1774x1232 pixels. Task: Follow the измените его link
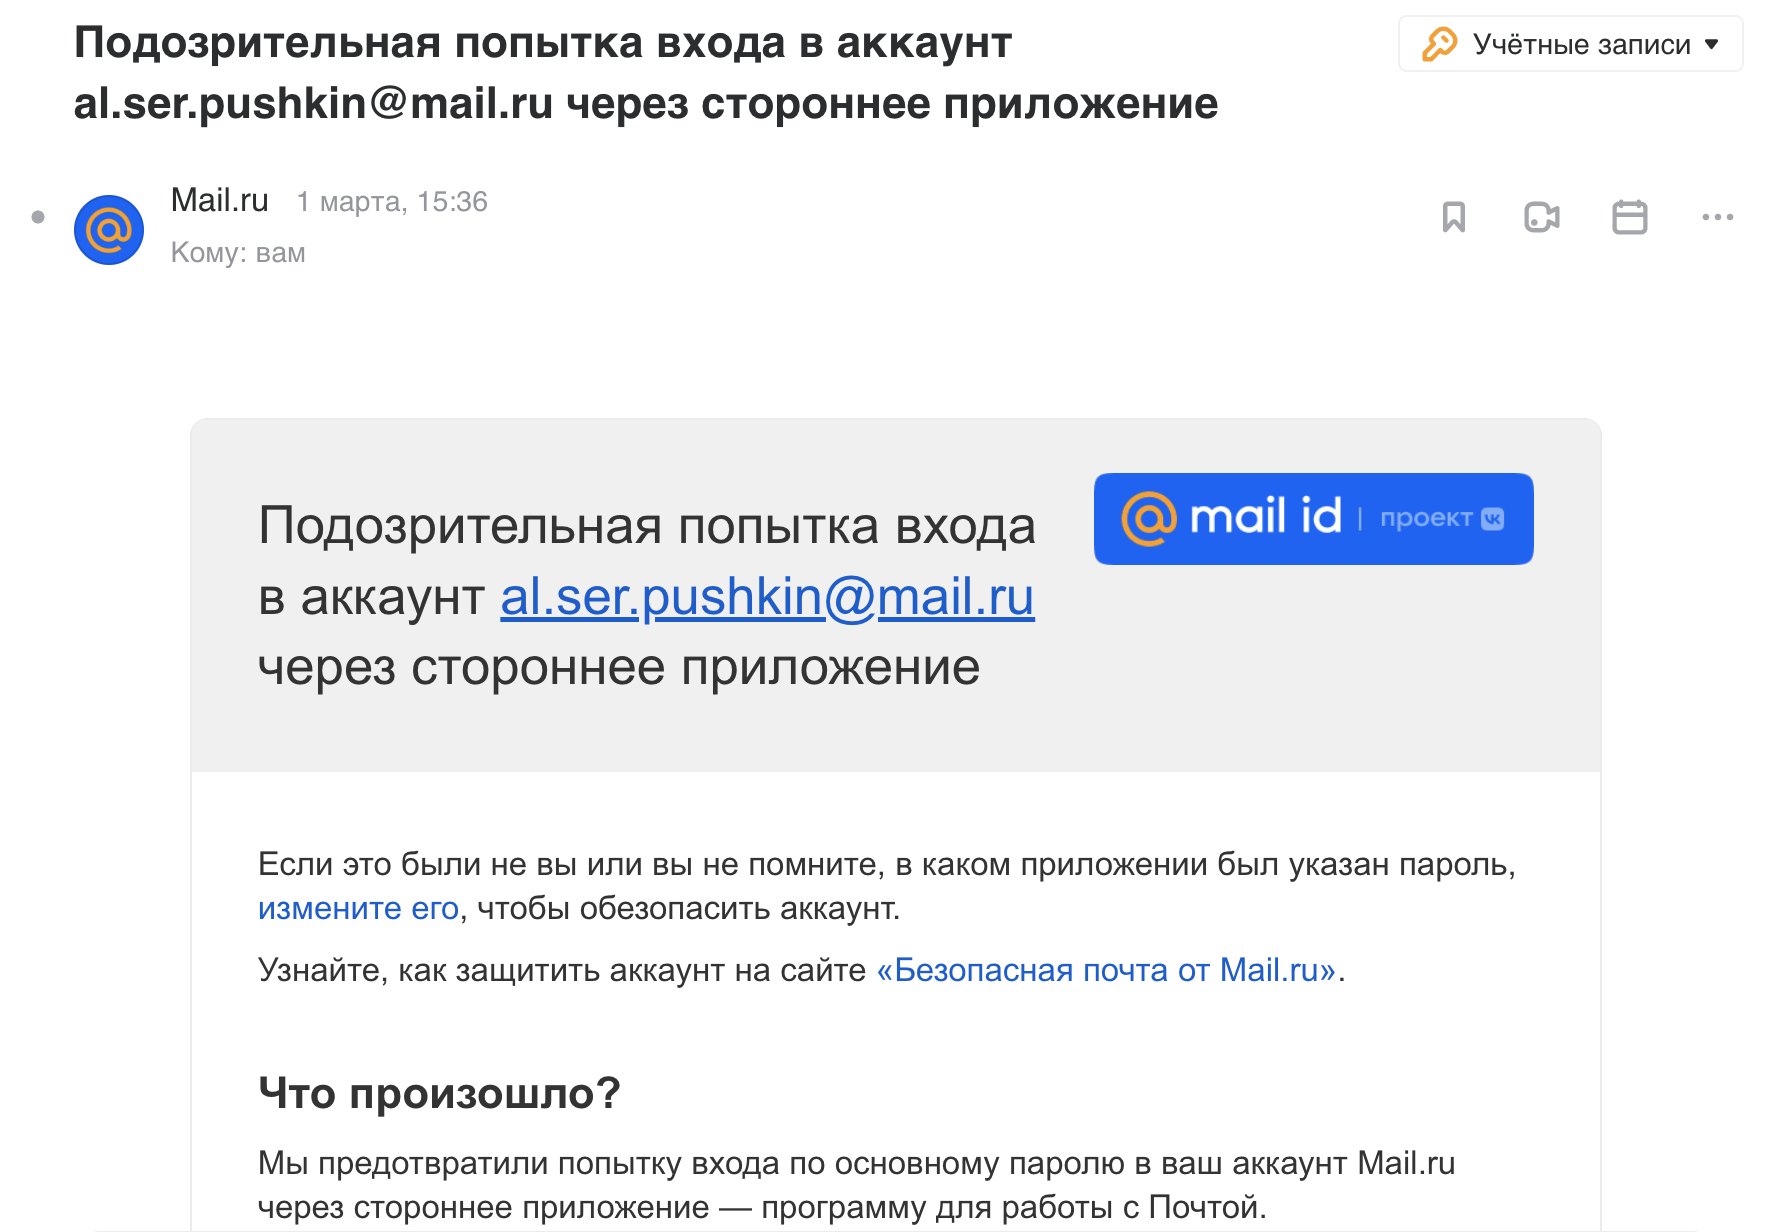point(358,908)
